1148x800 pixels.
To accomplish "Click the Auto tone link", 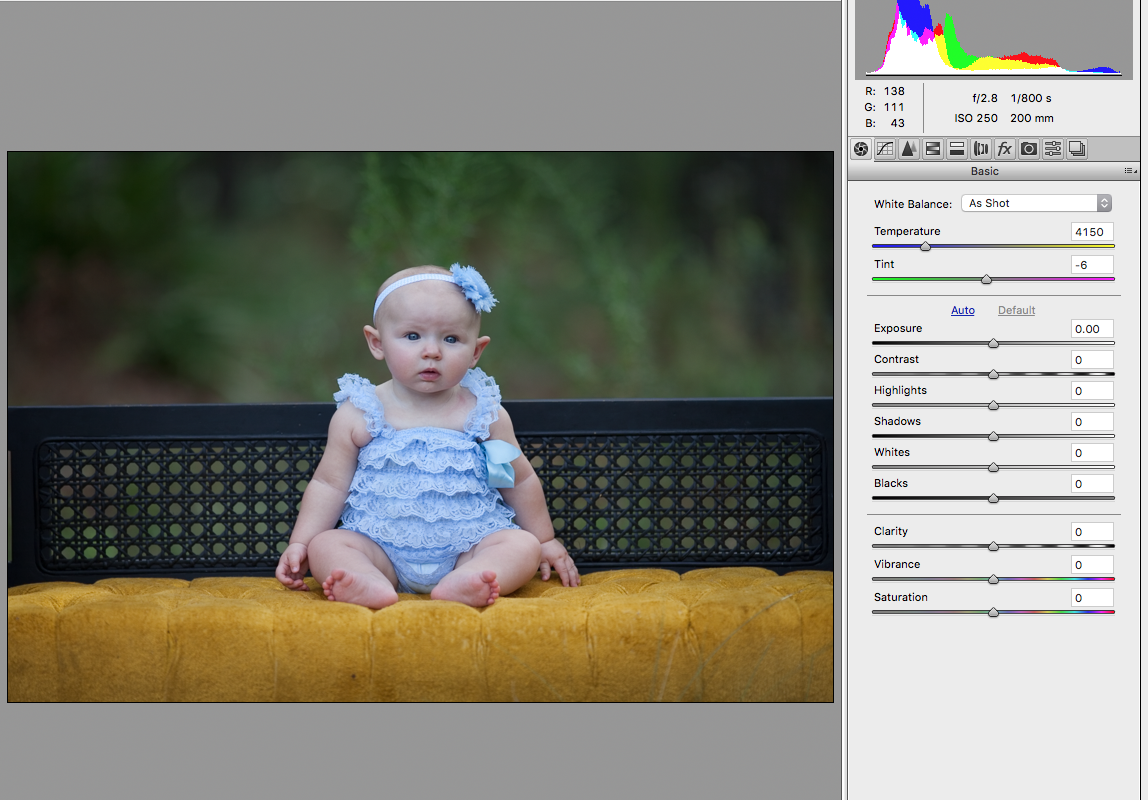I will (963, 310).
